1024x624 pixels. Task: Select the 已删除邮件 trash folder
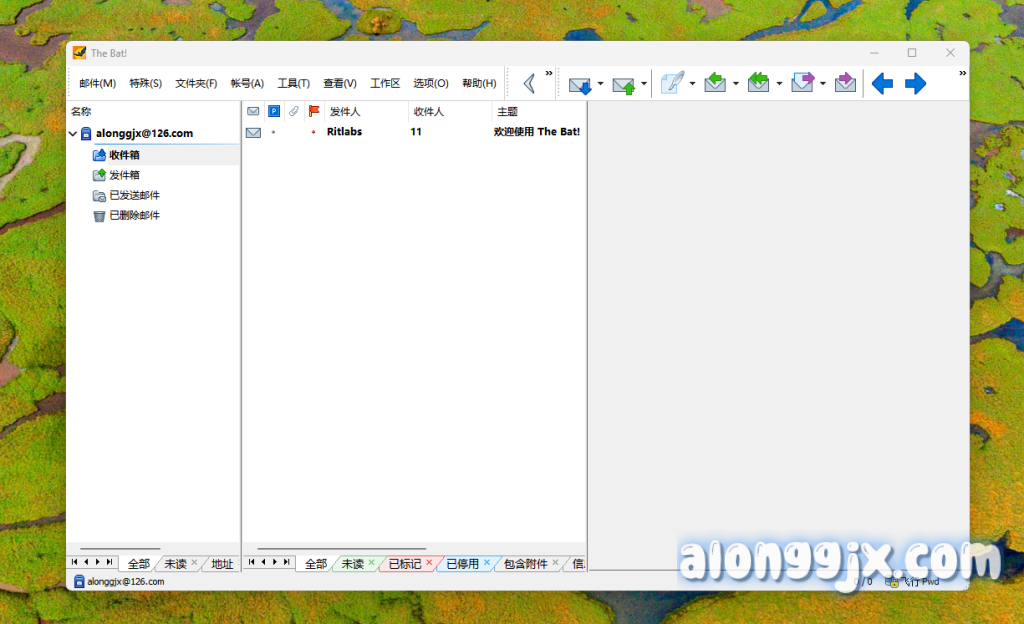click(x=134, y=215)
